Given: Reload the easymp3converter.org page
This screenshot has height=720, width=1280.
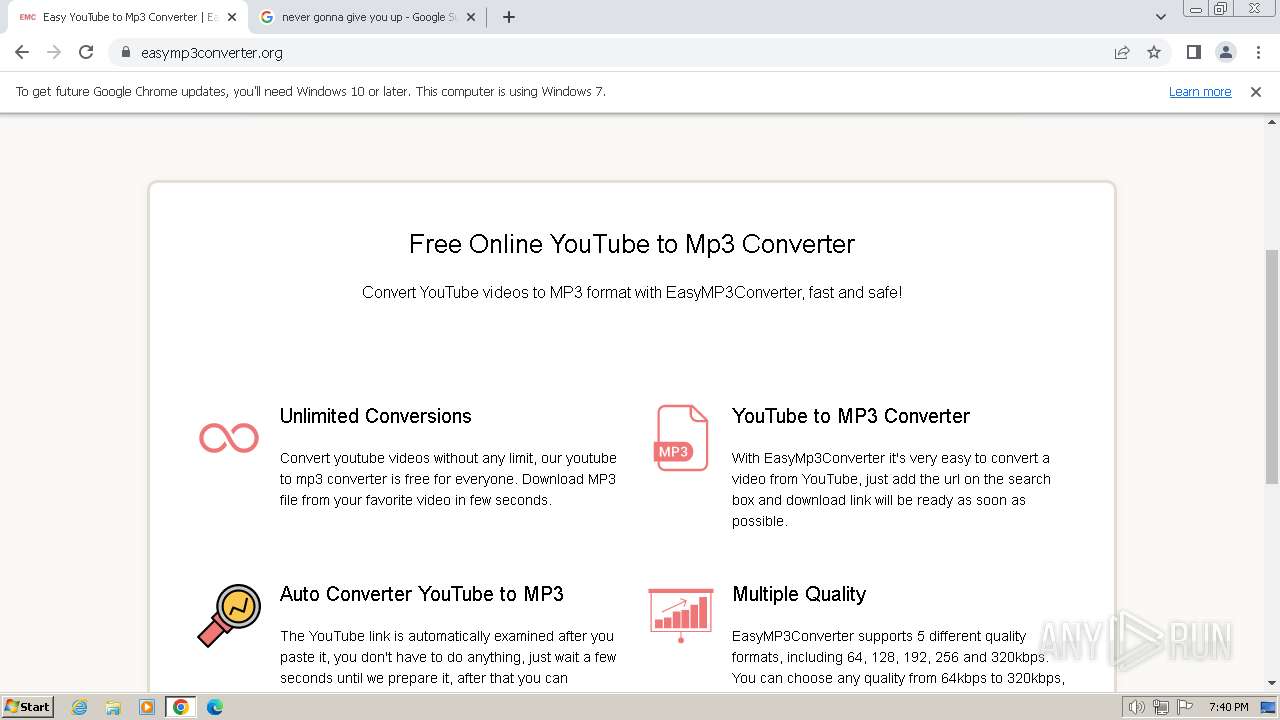Looking at the screenshot, I should 86,52.
